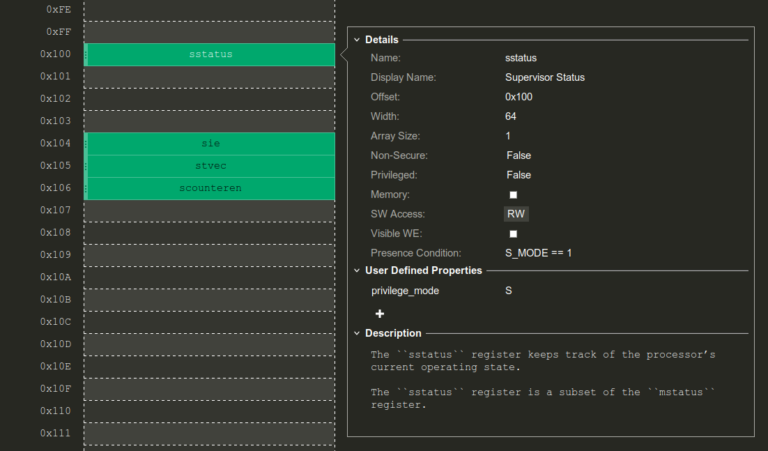The image size is (768, 451).
Task: Click the drag handle of sstatus register
Action: (86, 54)
